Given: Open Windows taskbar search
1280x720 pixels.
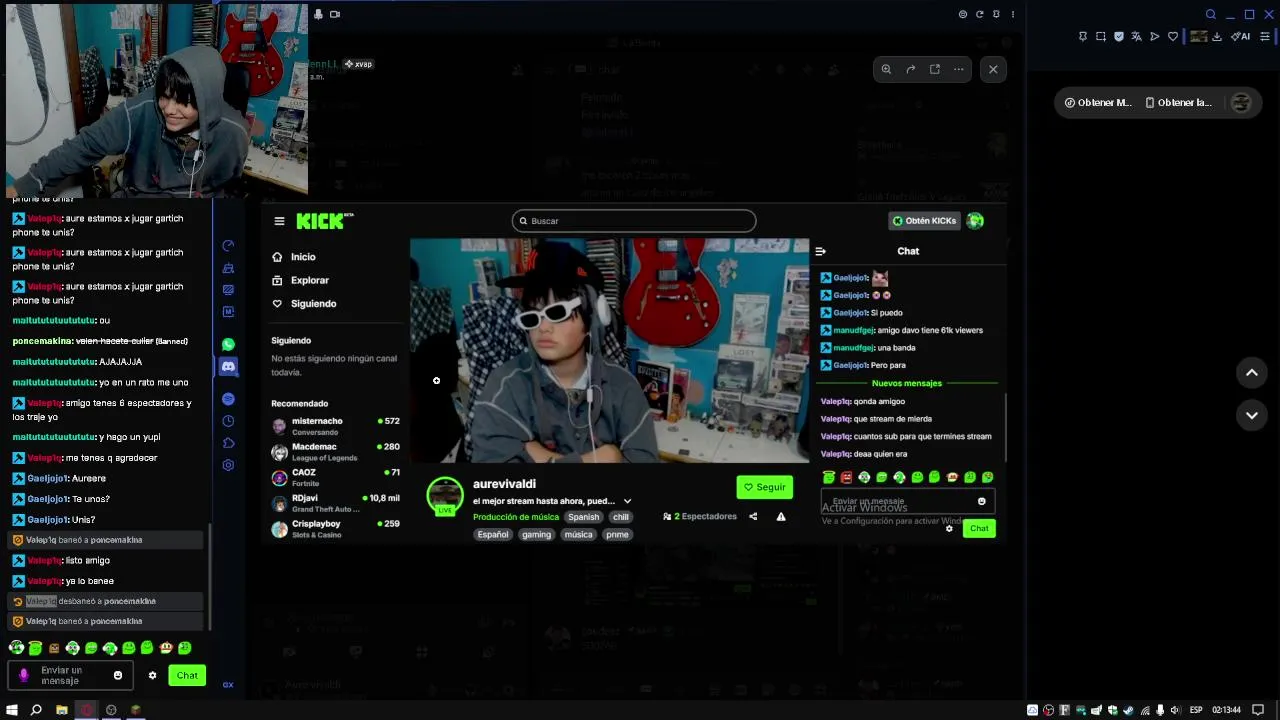Looking at the screenshot, I should (x=36, y=710).
